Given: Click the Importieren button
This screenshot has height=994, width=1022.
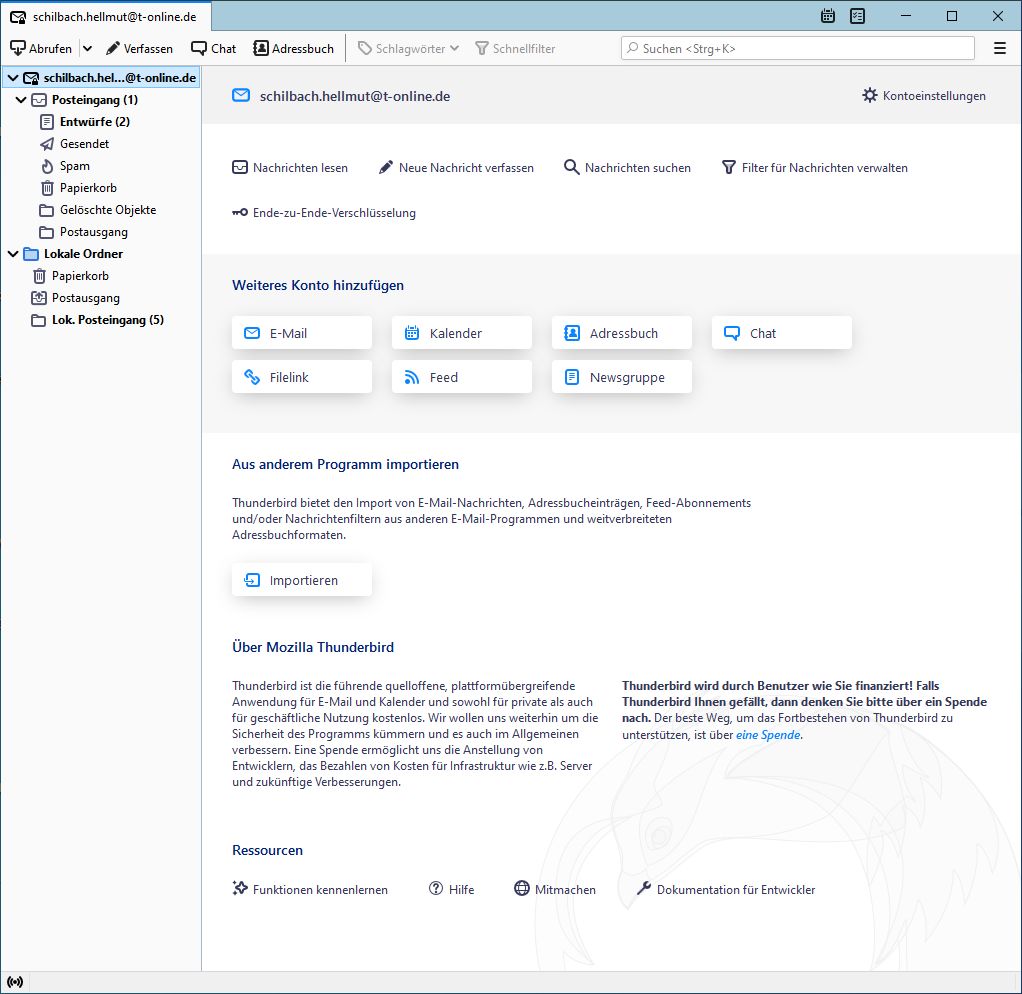Looking at the screenshot, I should coord(302,580).
